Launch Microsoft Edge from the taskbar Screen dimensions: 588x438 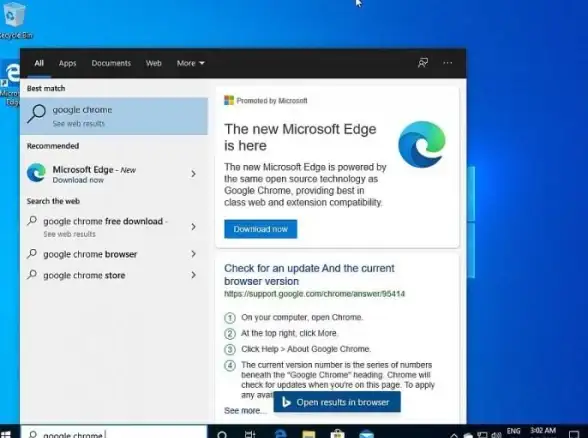click(280, 434)
